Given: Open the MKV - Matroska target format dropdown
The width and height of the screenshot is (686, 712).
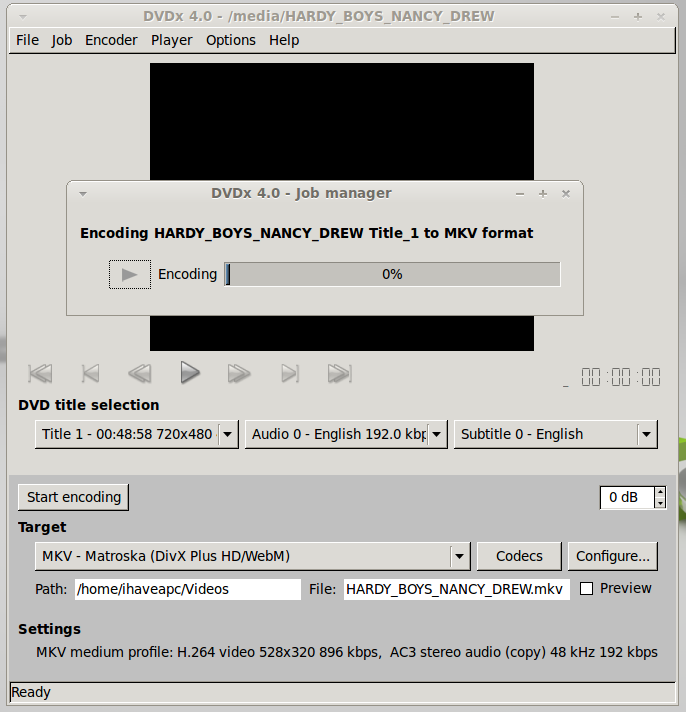Looking at the screenshot, I should (253, 556).
